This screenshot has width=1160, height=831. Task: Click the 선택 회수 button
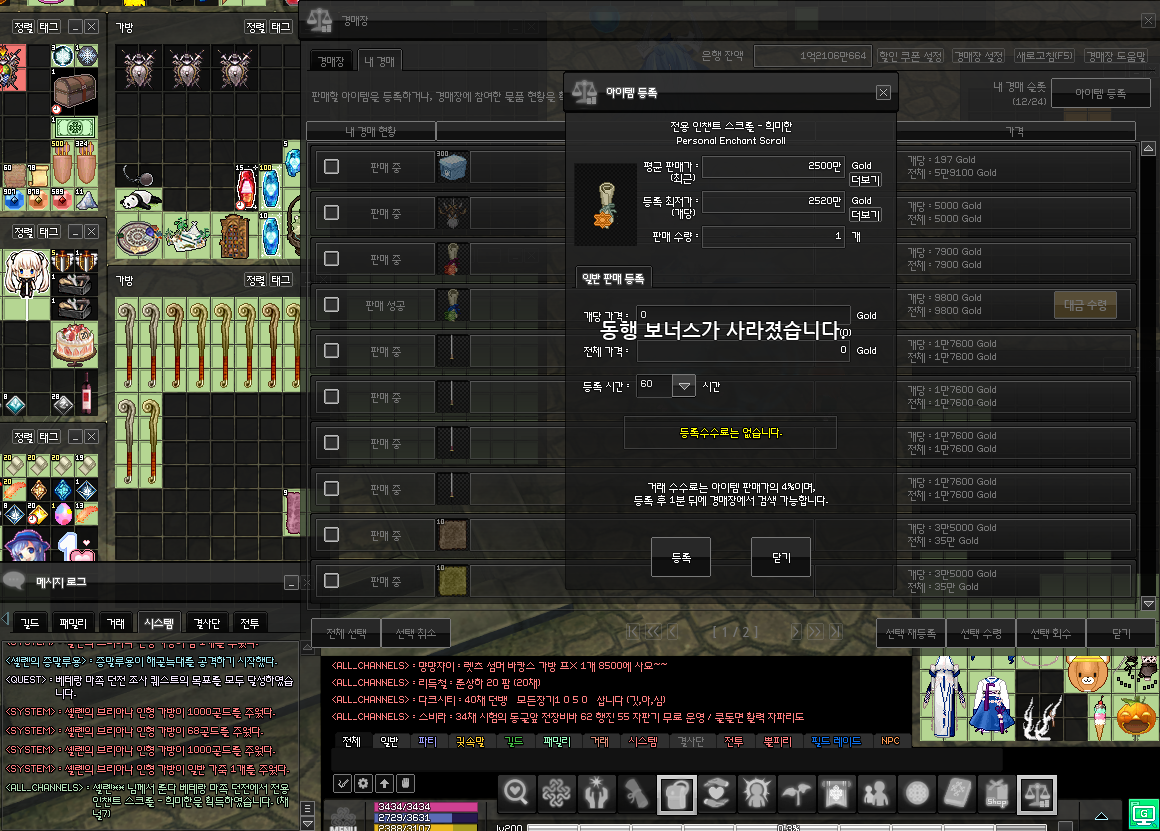click(x=1051, y=633)
